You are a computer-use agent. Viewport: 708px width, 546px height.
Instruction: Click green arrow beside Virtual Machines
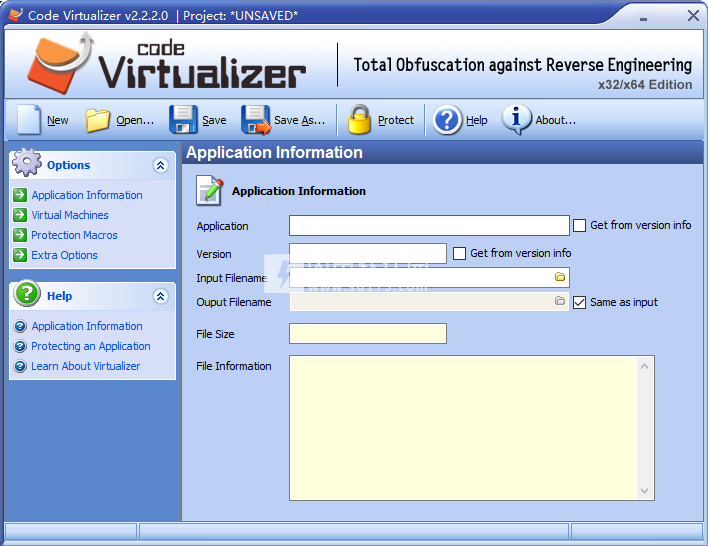(x=20, y=215)
